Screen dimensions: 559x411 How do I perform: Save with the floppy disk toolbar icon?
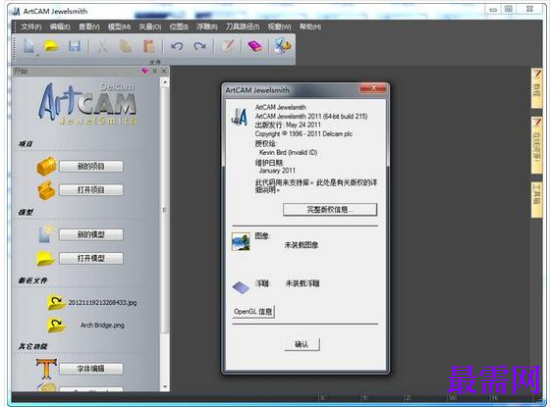(x=75, y=46)
